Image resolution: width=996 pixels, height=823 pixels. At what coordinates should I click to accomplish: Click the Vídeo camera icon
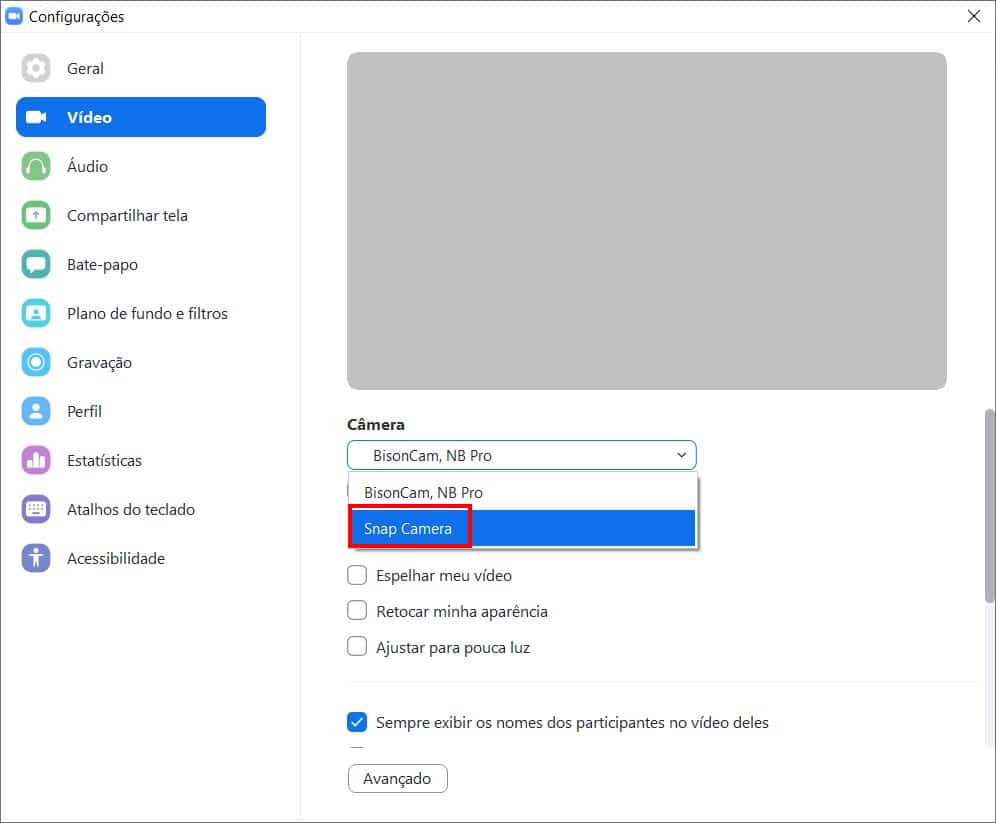(x=36, y=117)
